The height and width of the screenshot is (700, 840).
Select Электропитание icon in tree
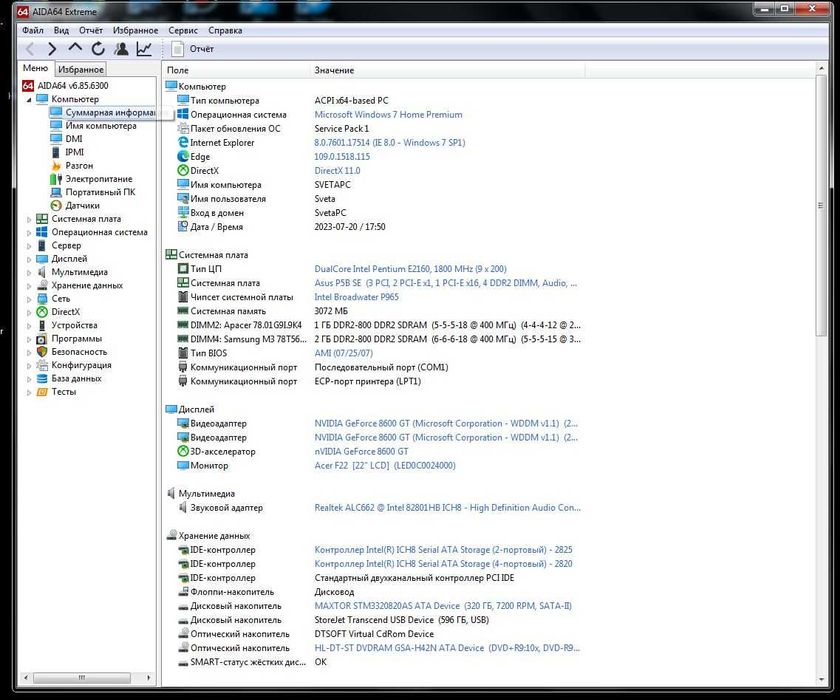tap(56, 179)
